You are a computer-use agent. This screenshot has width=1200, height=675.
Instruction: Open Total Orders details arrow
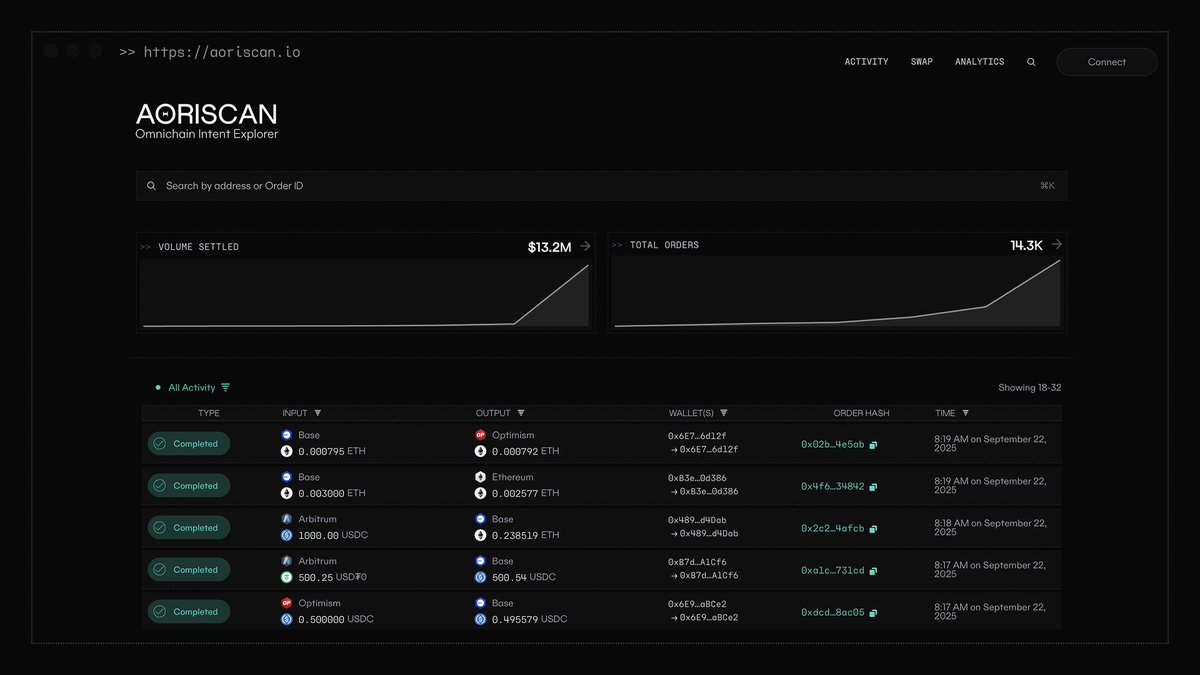[1057, 245]
